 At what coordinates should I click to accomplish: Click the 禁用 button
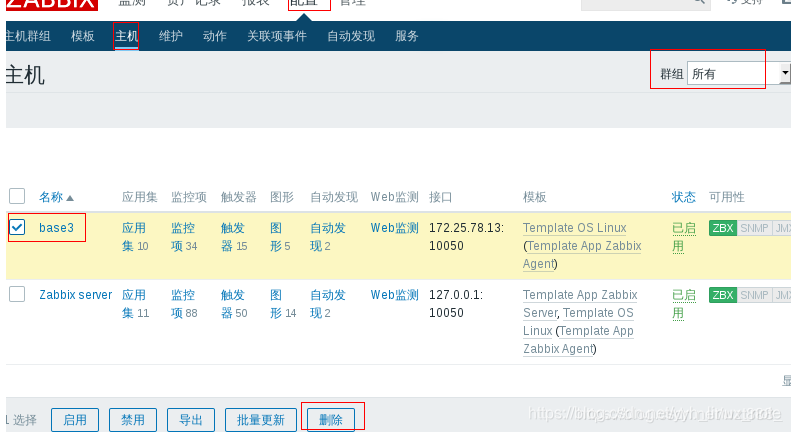[x=133, y=420]
